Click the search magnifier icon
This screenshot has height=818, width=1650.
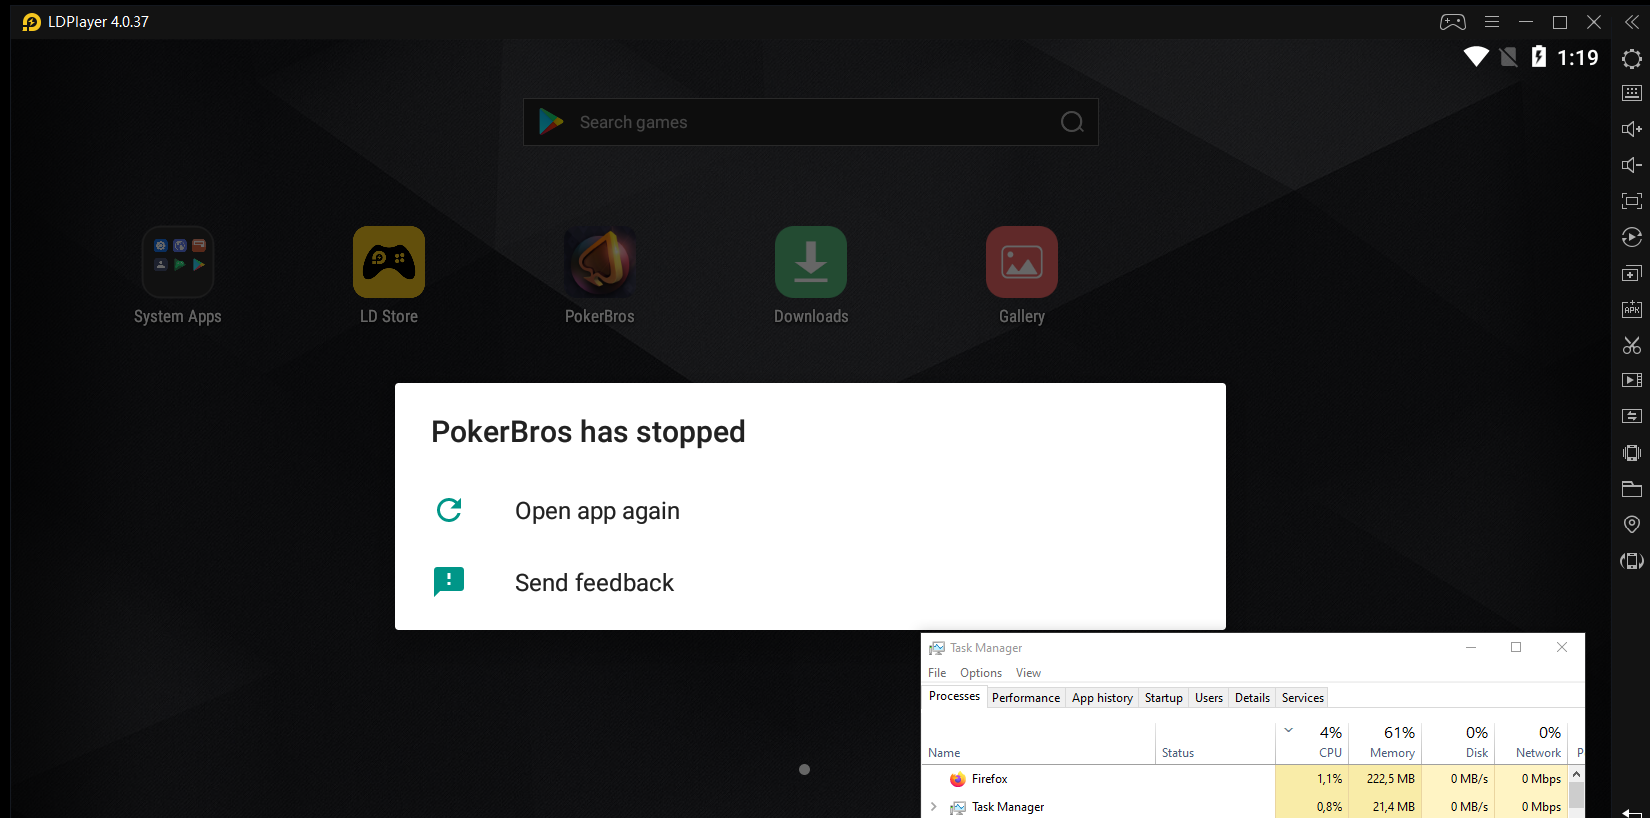(x=1072, y=122)
